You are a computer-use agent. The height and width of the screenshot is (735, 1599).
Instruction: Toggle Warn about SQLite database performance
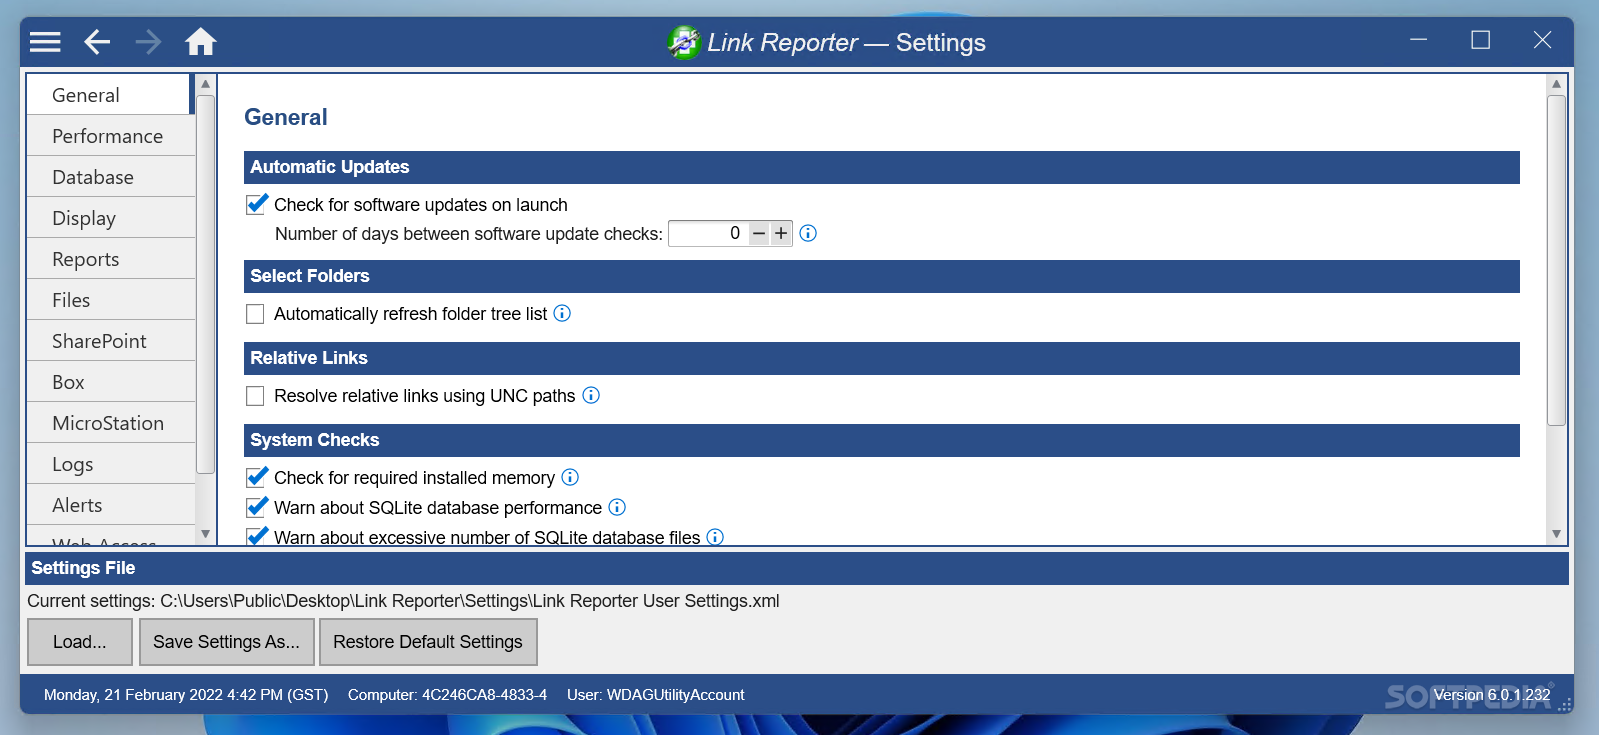(256, 507)
